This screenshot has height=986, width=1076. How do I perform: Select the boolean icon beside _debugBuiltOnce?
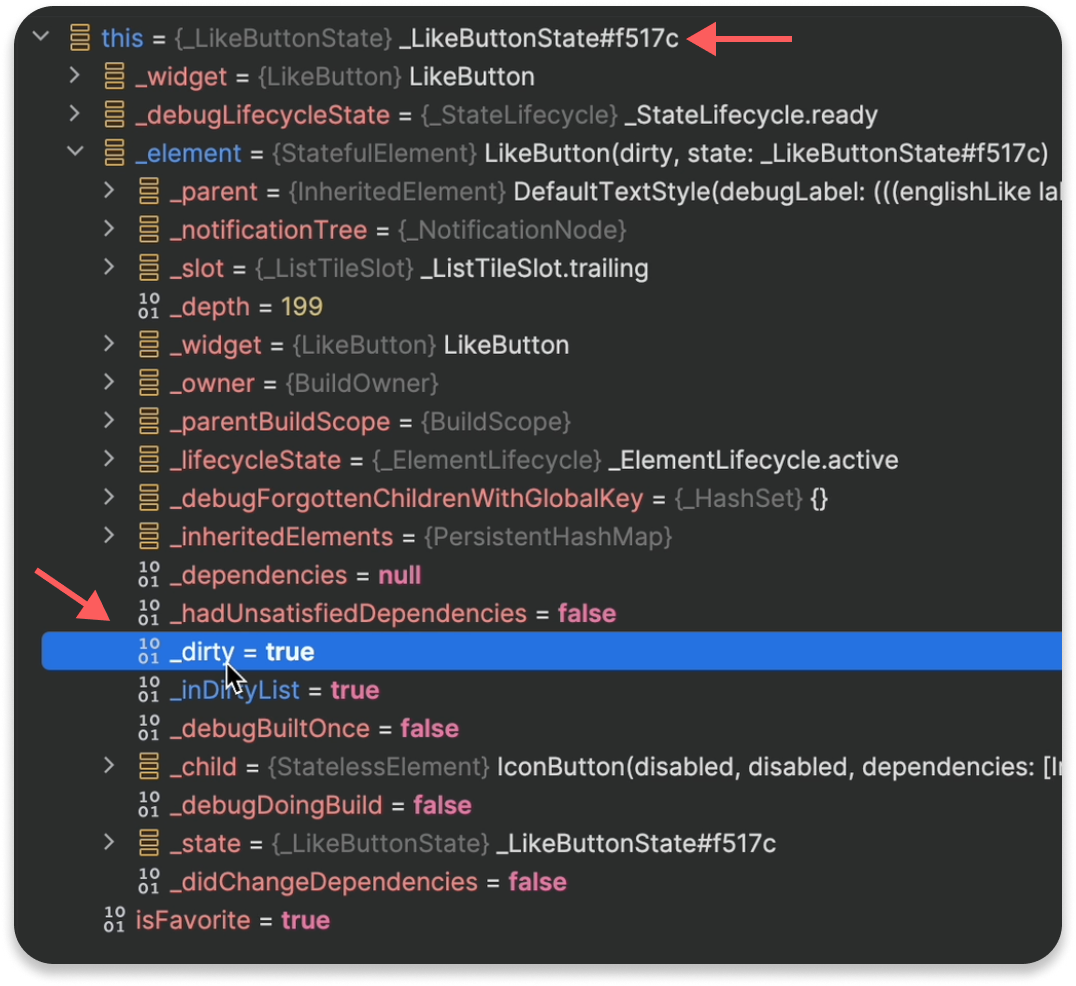tap(148, 728)
